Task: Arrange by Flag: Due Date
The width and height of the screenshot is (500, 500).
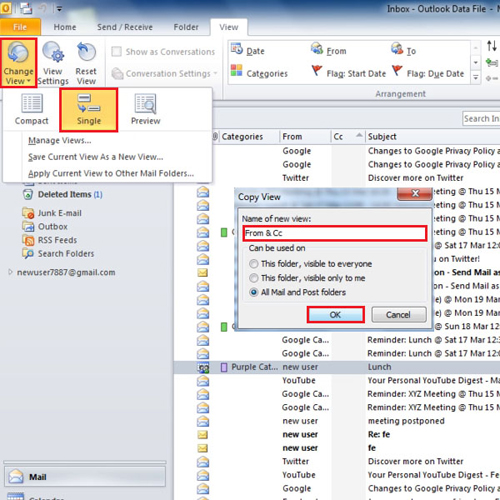Action: [x=428, y=73]
